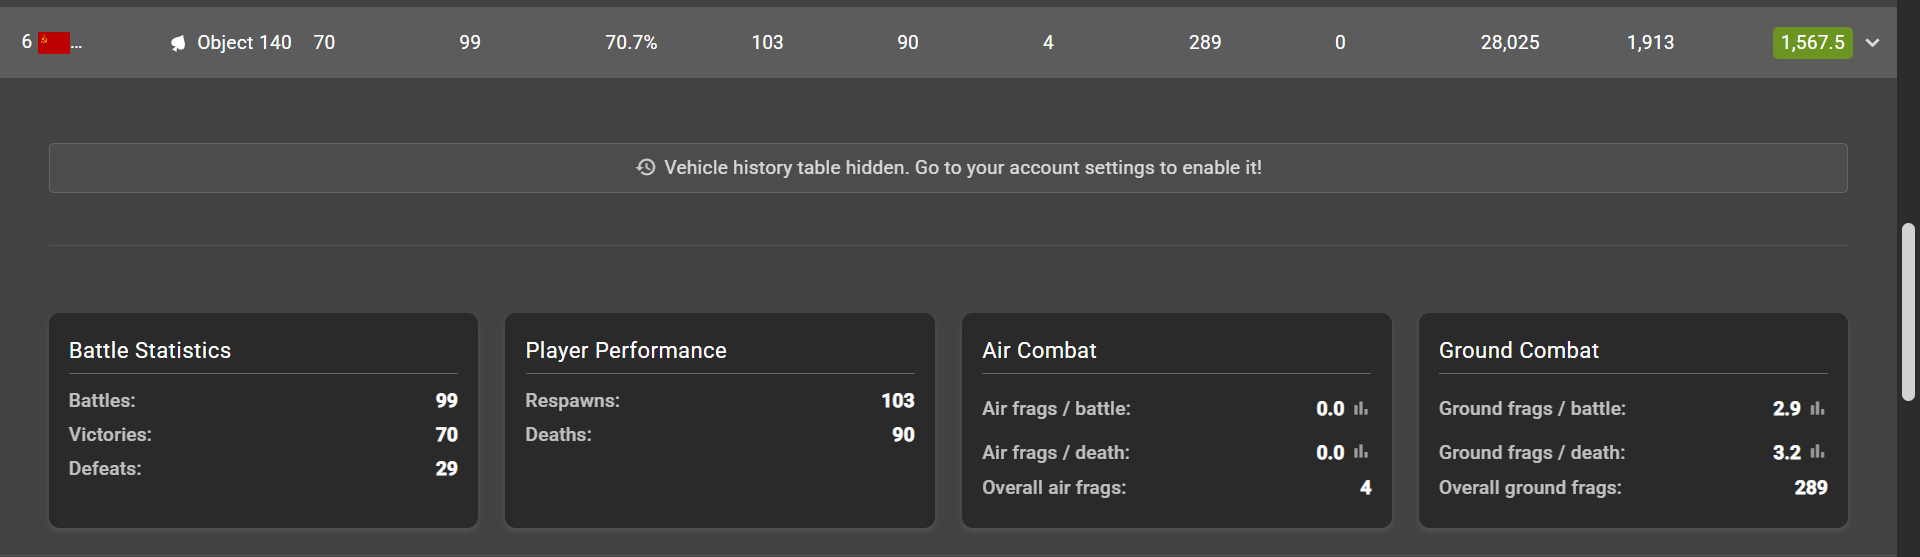The image size is (1920, 557).
Task: Open the chart icon for Ground frags / death
Action: point(1817,452)
